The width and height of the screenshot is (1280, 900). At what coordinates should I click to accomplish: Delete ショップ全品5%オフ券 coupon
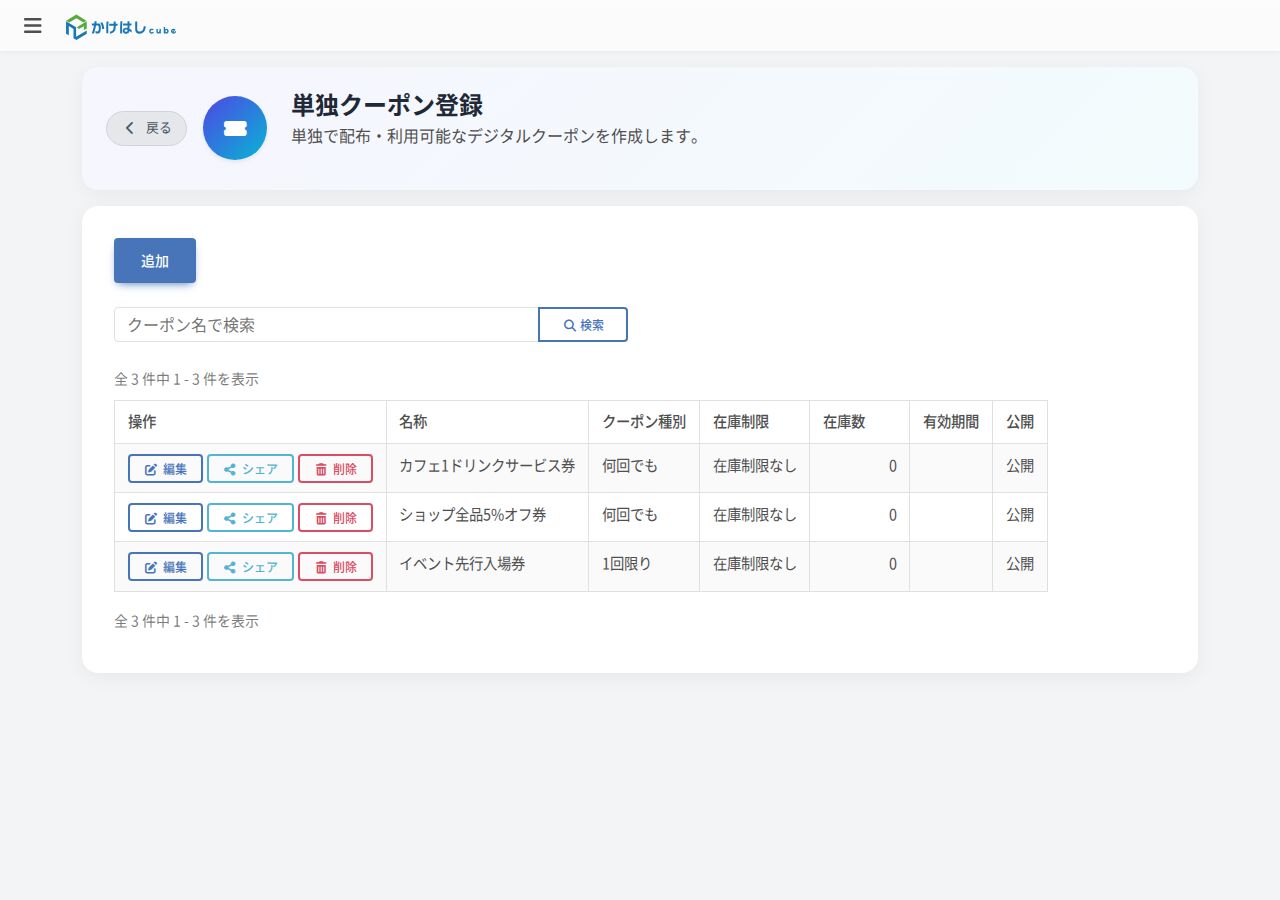point(335,518)
